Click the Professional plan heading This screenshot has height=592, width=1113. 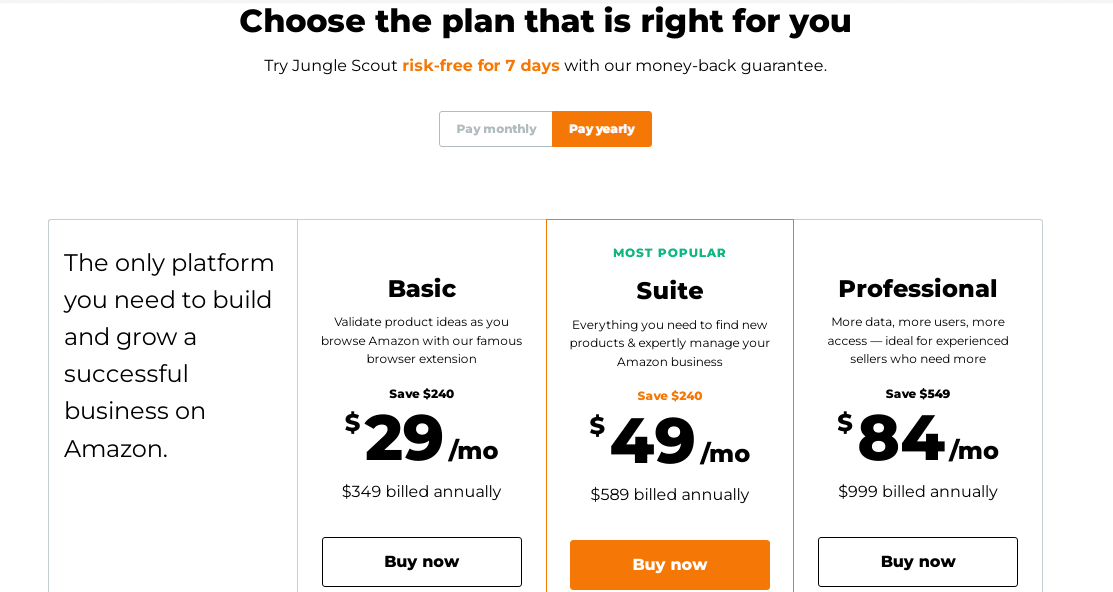[918, 289]
